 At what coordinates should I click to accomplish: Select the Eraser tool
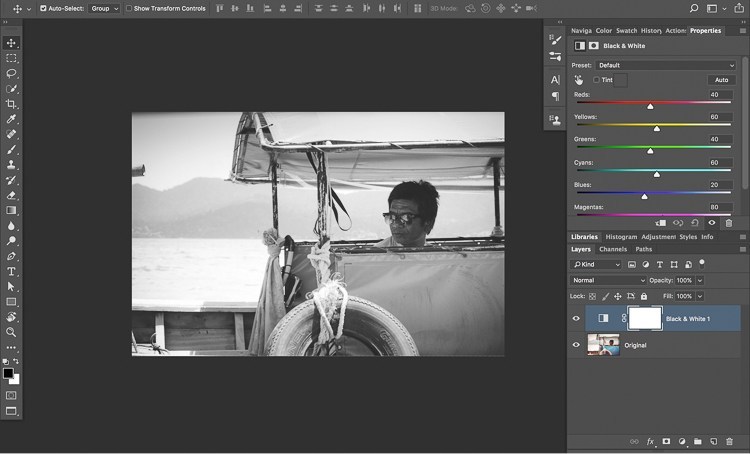(x=11, y=195)
